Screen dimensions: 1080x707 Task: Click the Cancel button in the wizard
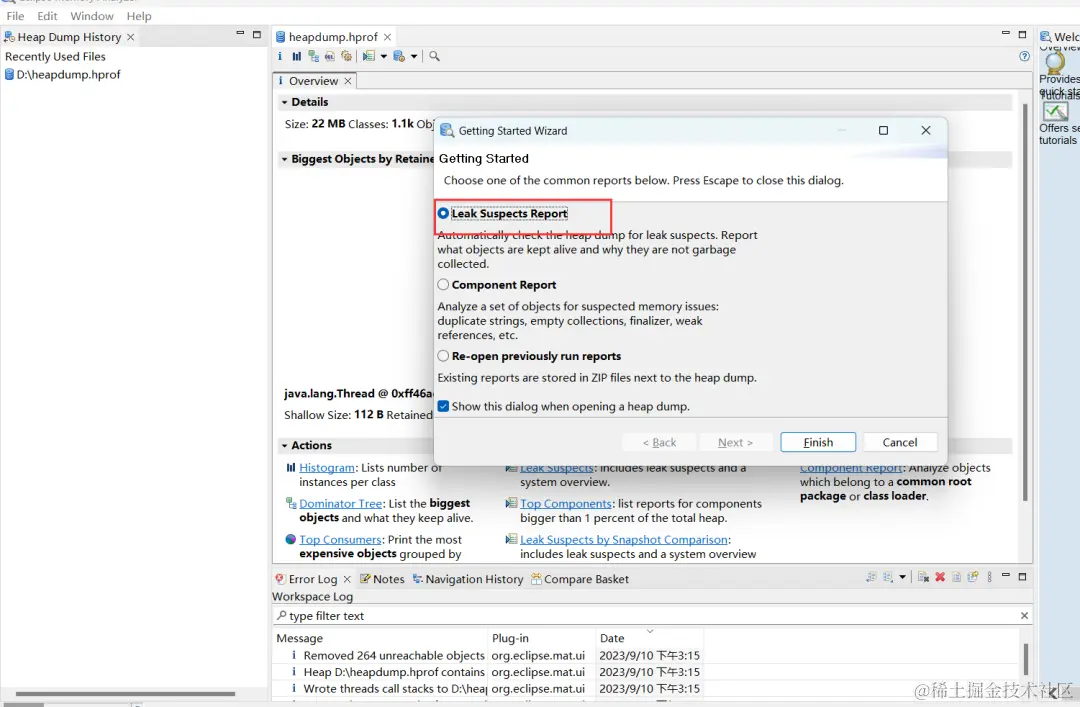click(x=900, y=442)
